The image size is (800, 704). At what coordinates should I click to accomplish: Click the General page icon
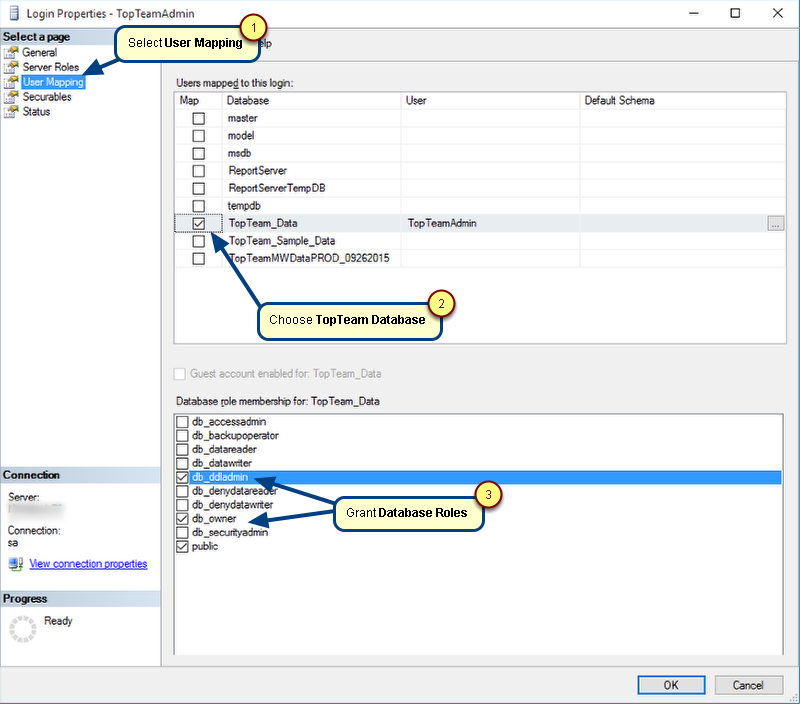click(12, 52)
